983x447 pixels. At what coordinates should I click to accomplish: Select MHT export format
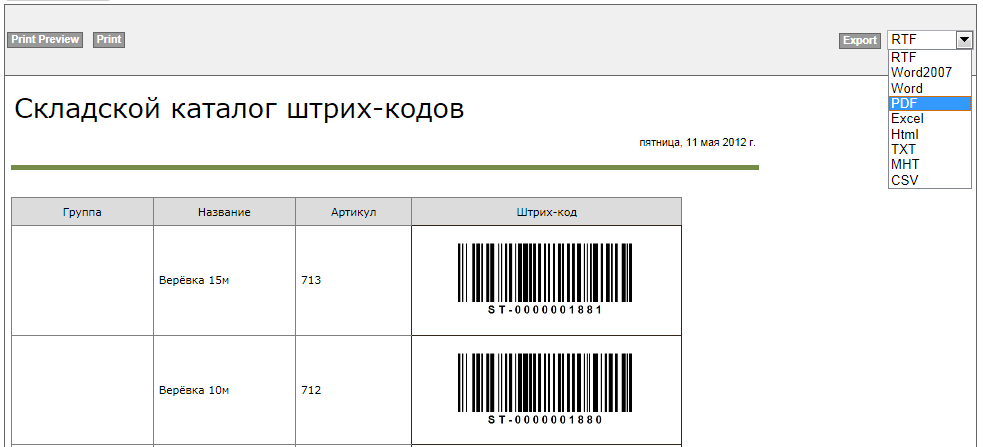coord(905,164)
